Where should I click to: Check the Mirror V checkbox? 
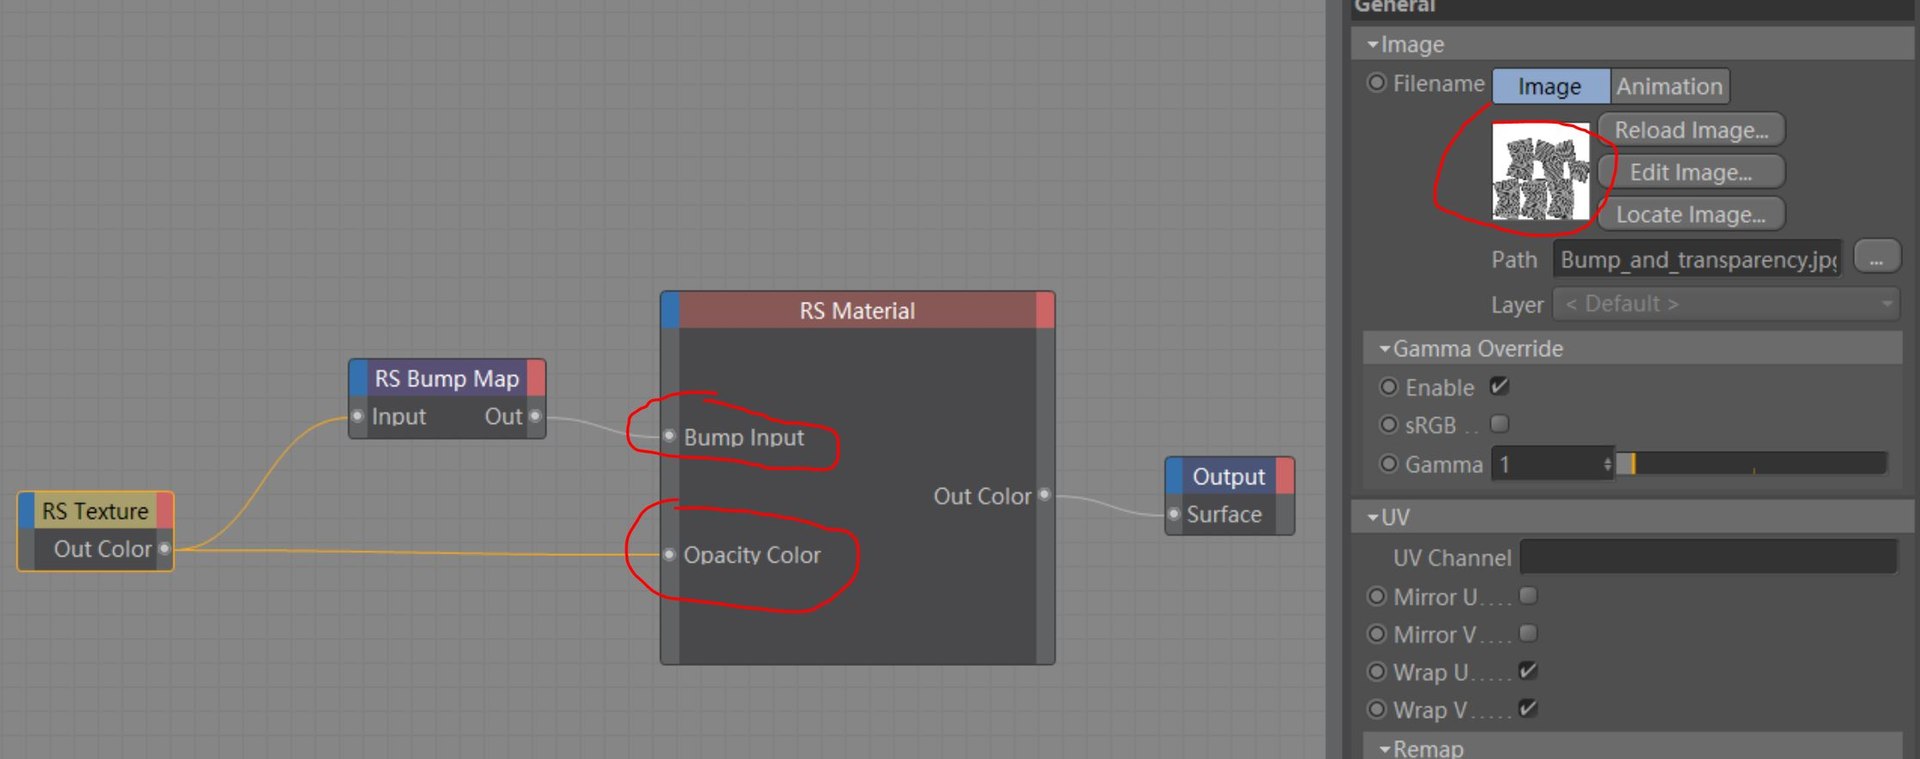tap(1528, 633)
